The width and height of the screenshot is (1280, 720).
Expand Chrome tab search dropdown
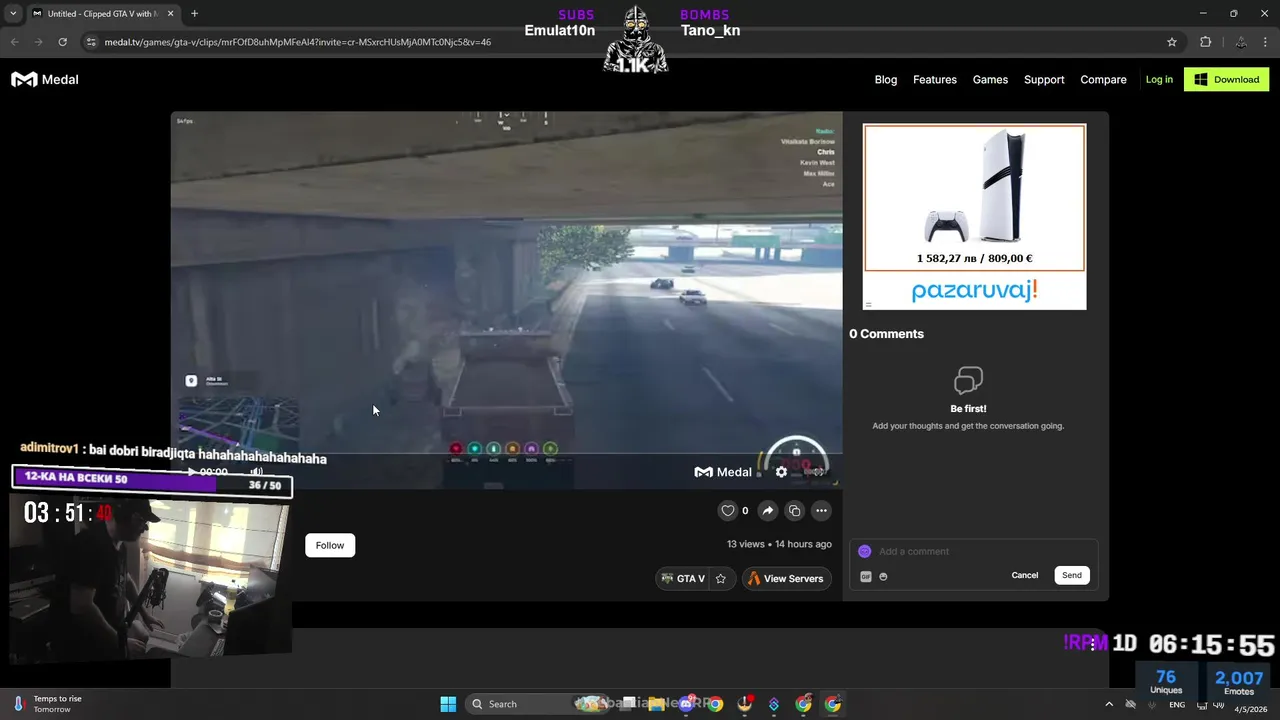[13, 14]
